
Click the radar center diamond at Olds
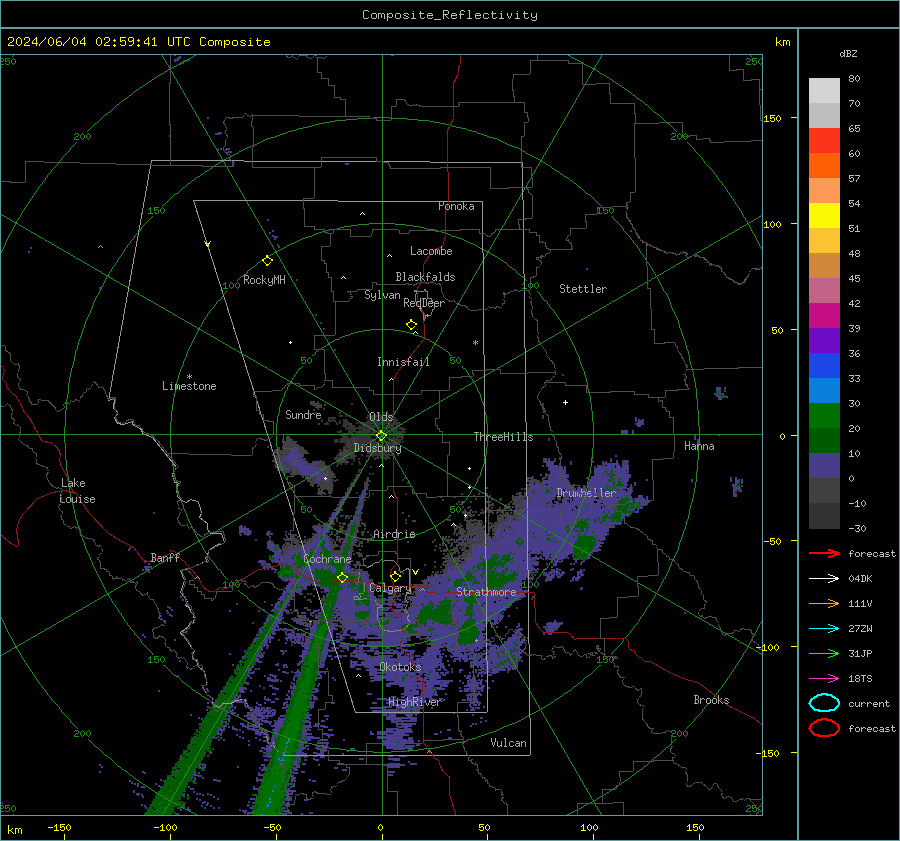(381, 436)
